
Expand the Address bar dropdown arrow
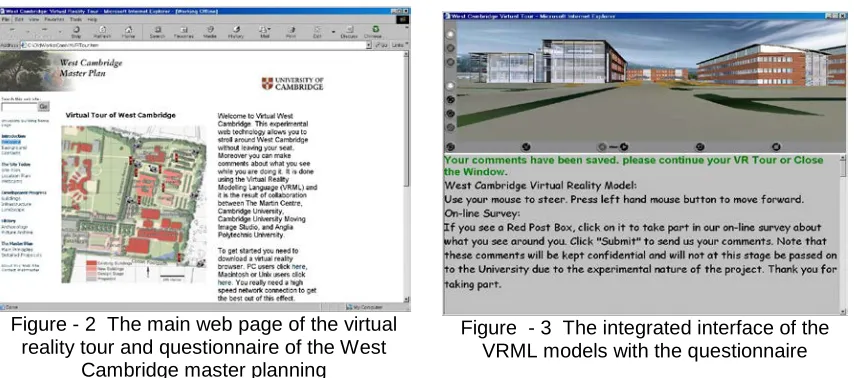click(x=369, y=45)
